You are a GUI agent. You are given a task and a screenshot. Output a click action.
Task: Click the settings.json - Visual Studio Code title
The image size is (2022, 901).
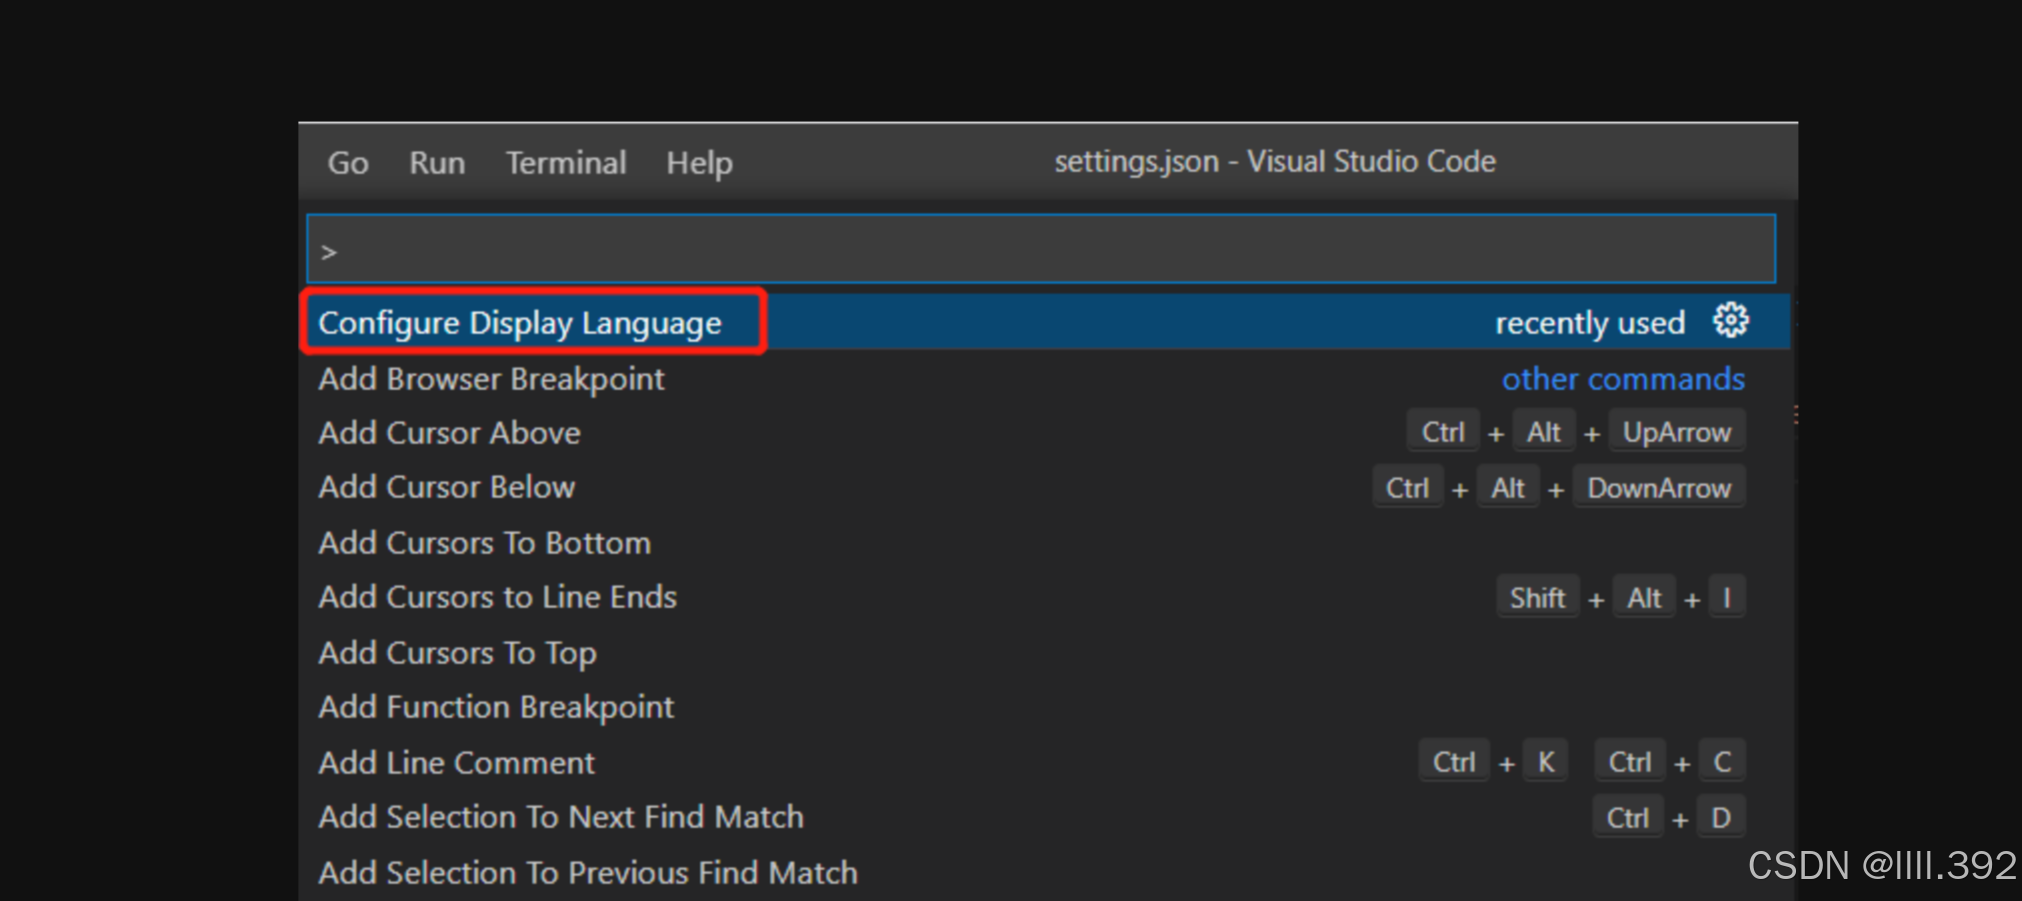(1275, 162)
